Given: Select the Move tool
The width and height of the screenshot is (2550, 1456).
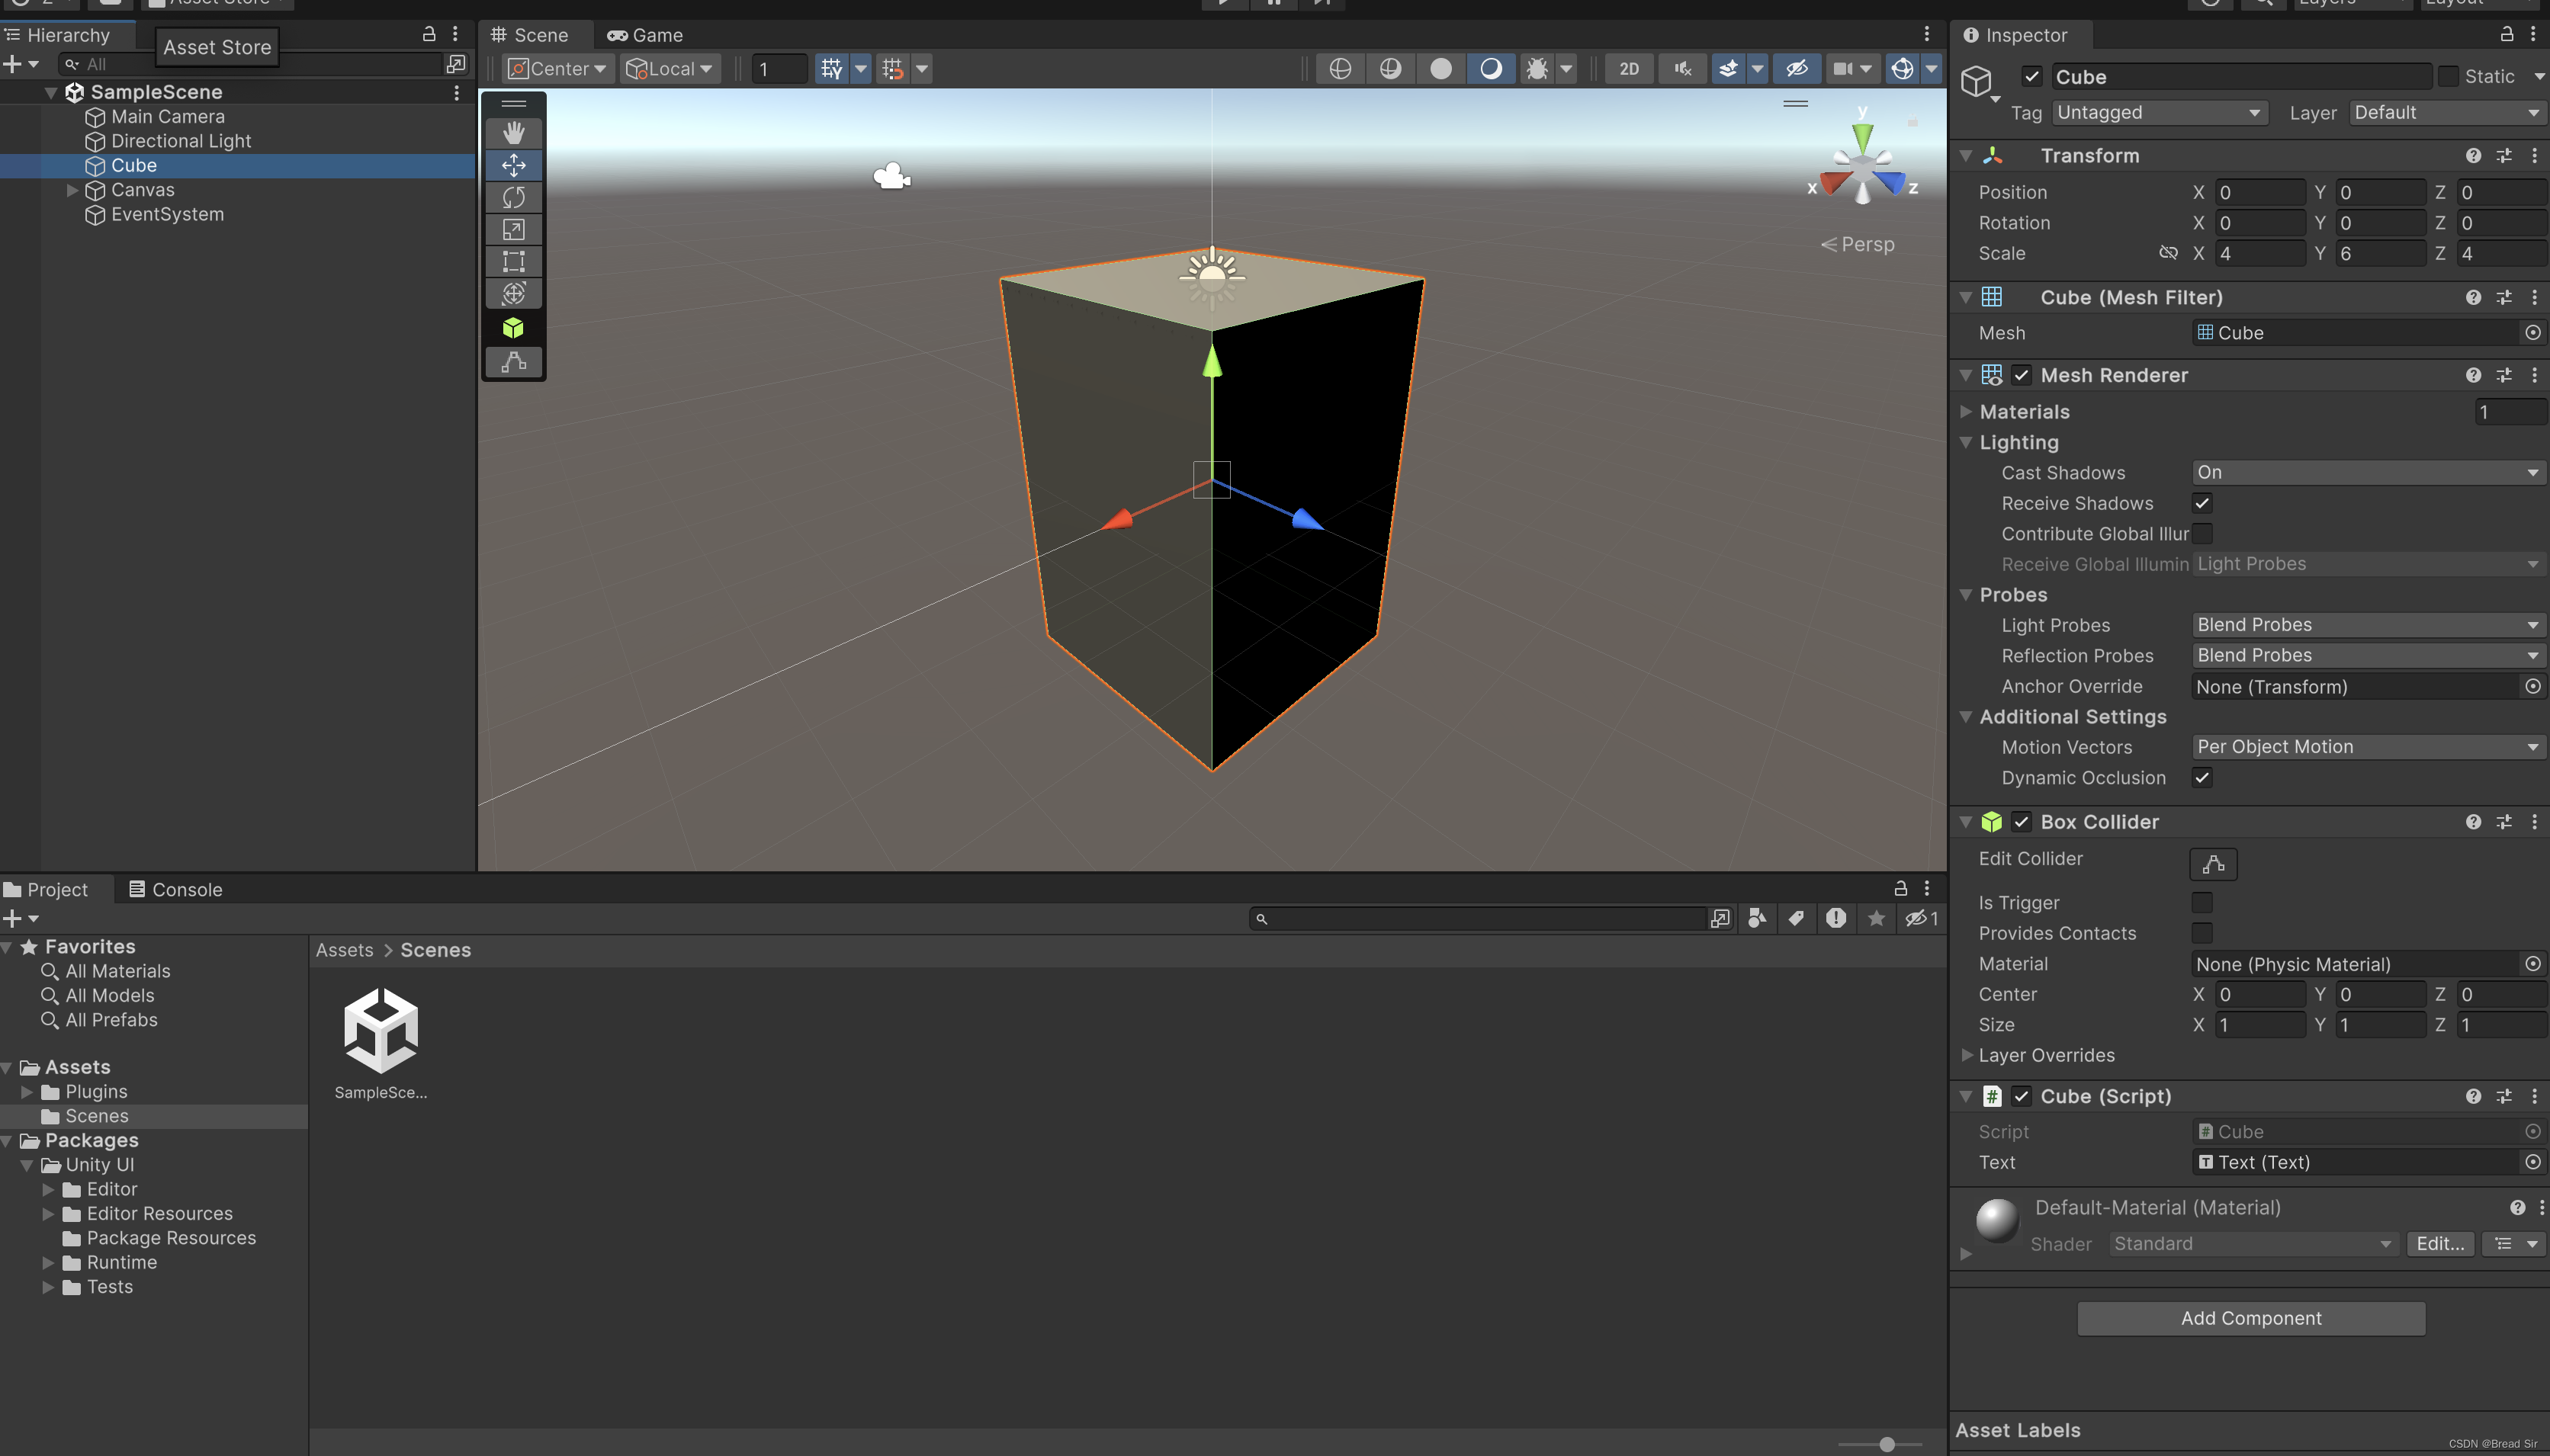Looking at the screenshot, I should coord(513,165).
